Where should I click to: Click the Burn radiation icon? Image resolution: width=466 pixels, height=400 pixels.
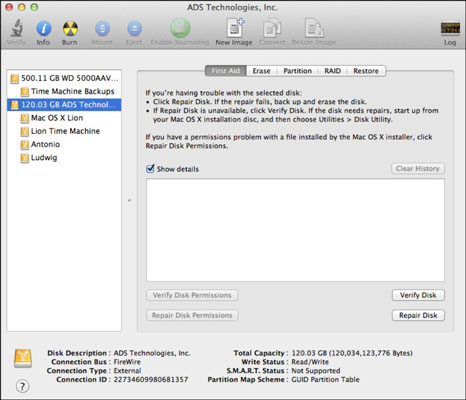(70, 29)
